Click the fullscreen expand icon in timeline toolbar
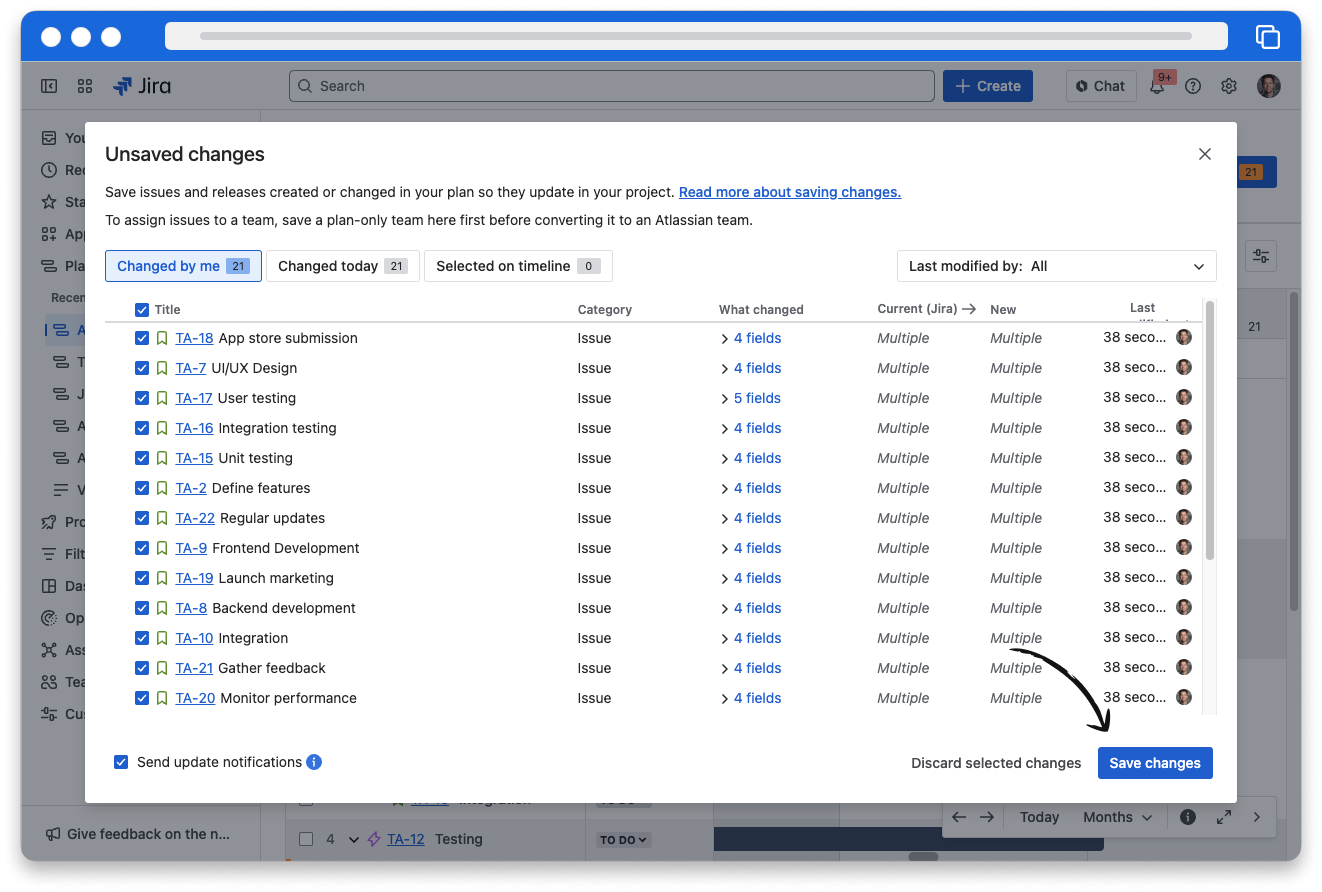This screenshot has height=892, width=1322. [1224, 817]
